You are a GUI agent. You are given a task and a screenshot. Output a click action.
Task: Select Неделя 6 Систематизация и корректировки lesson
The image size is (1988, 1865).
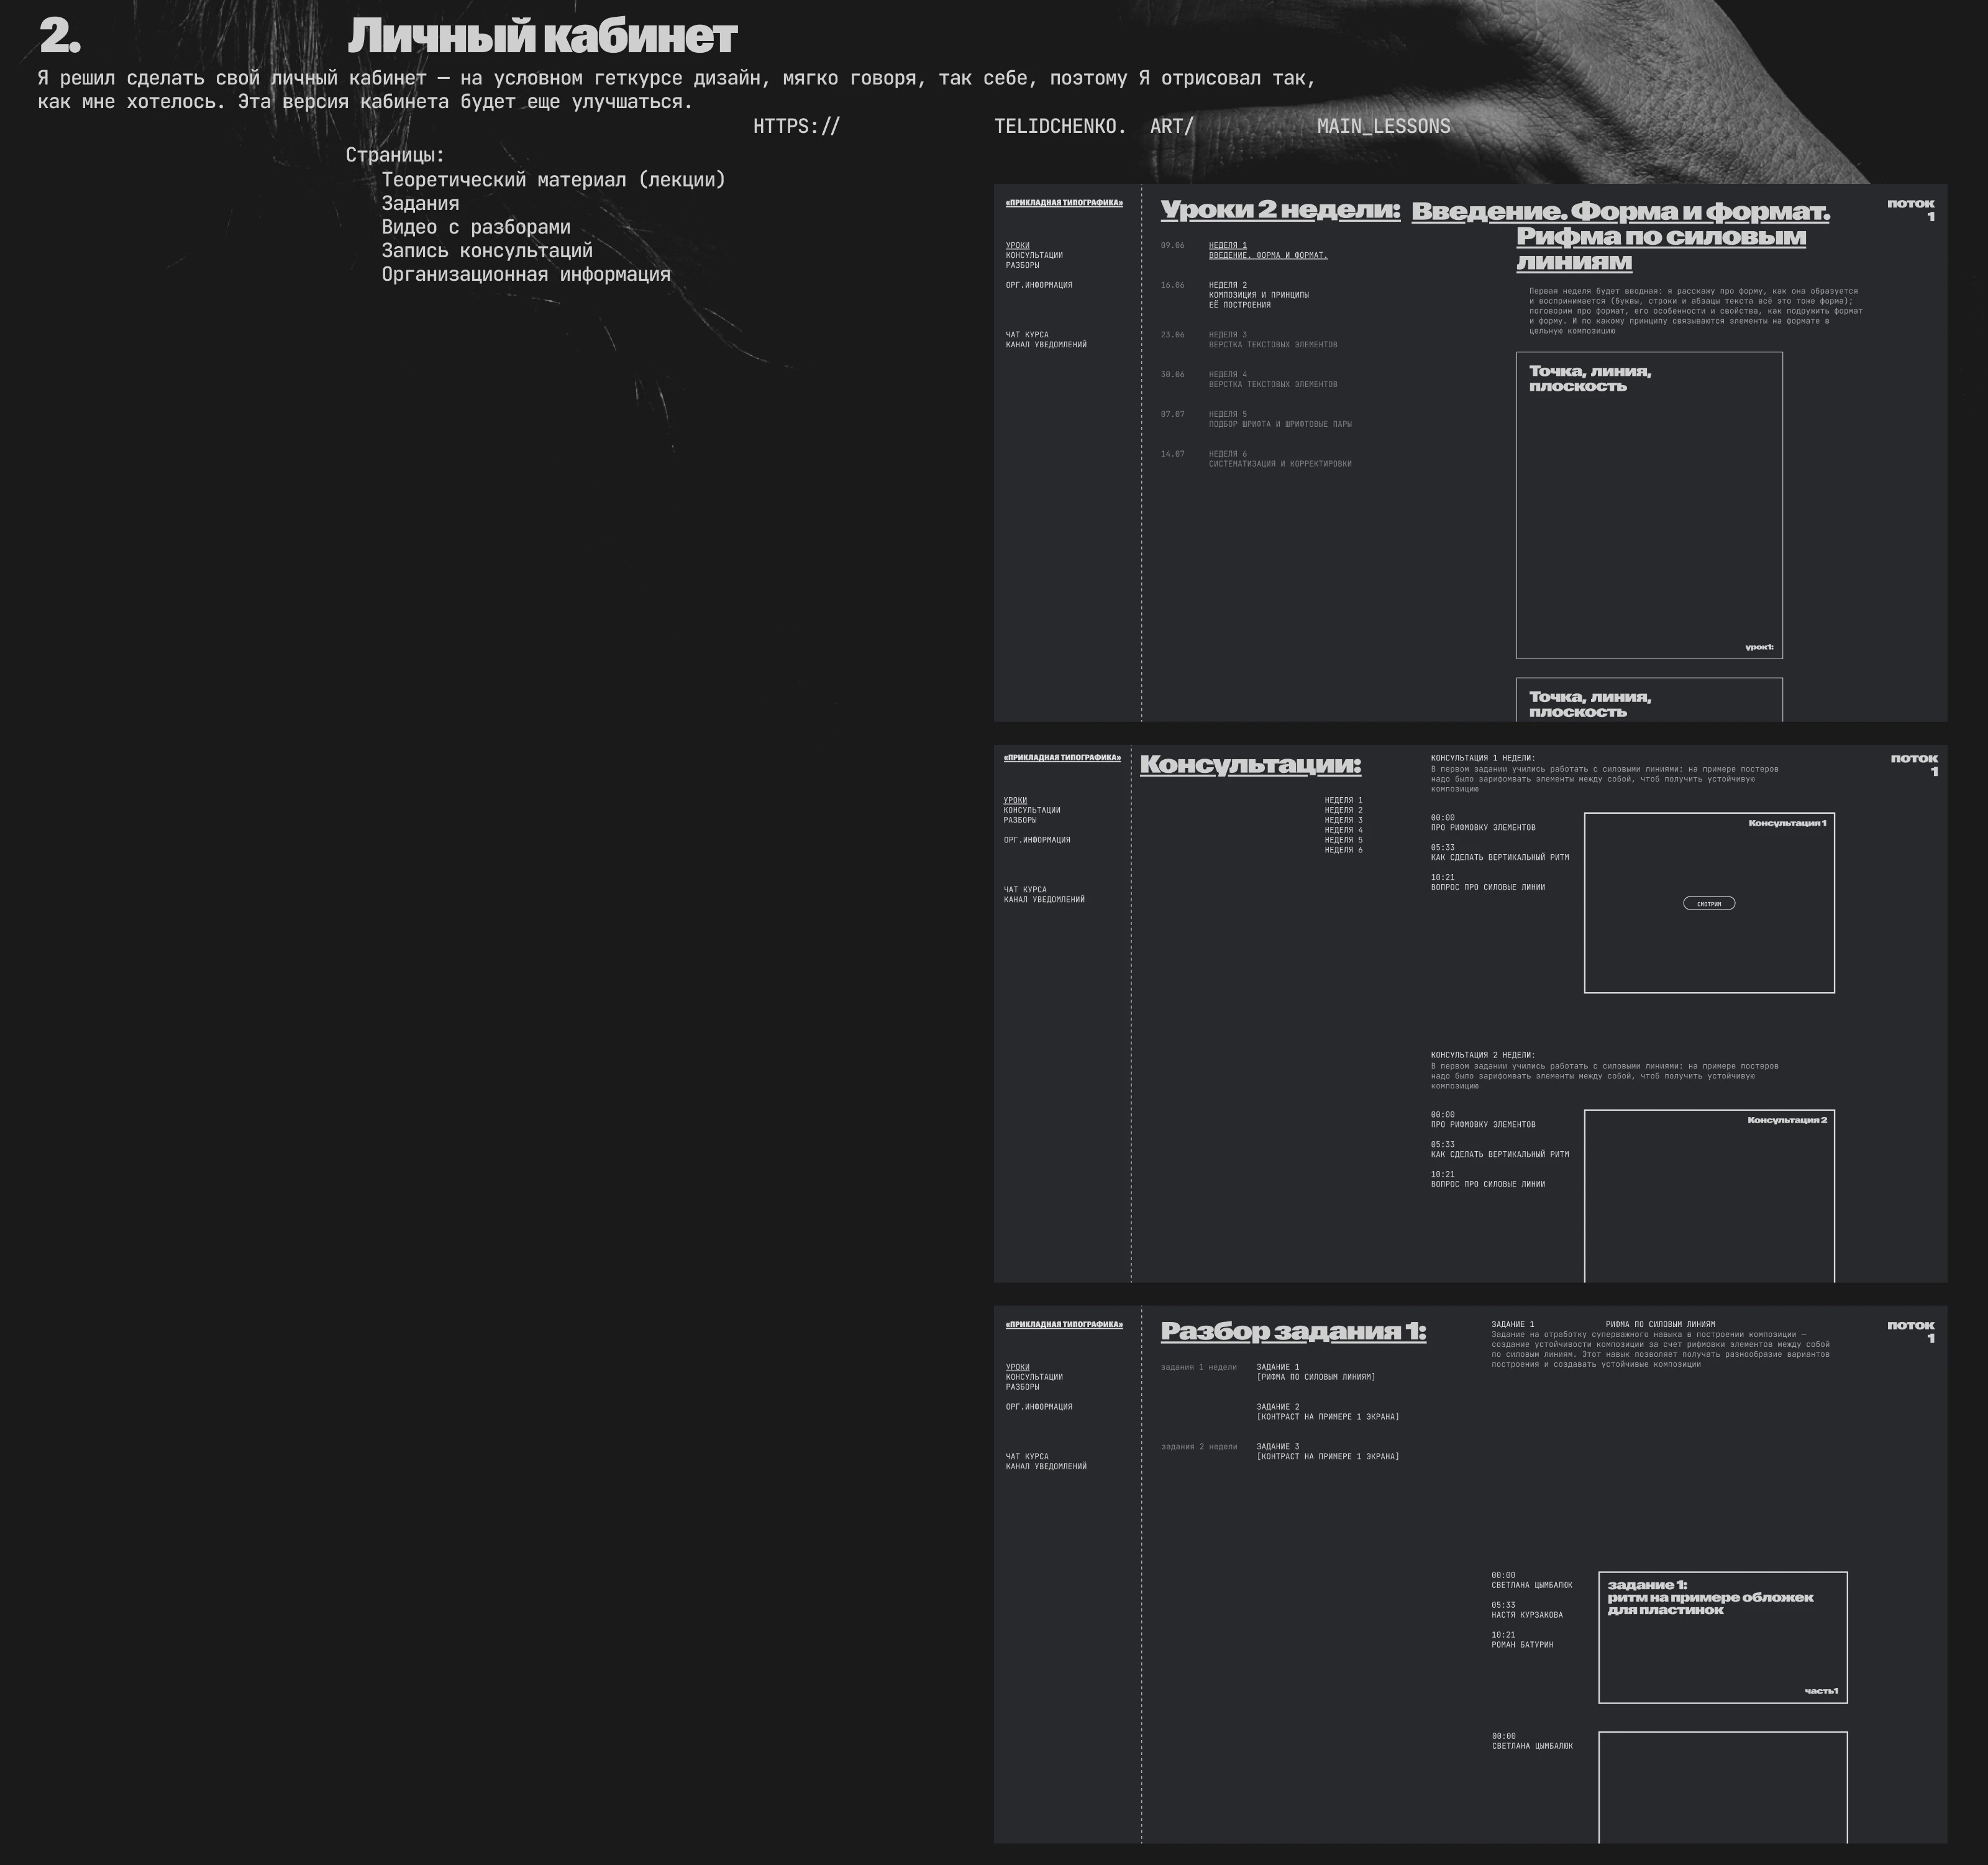click(x=1279, y=459)
